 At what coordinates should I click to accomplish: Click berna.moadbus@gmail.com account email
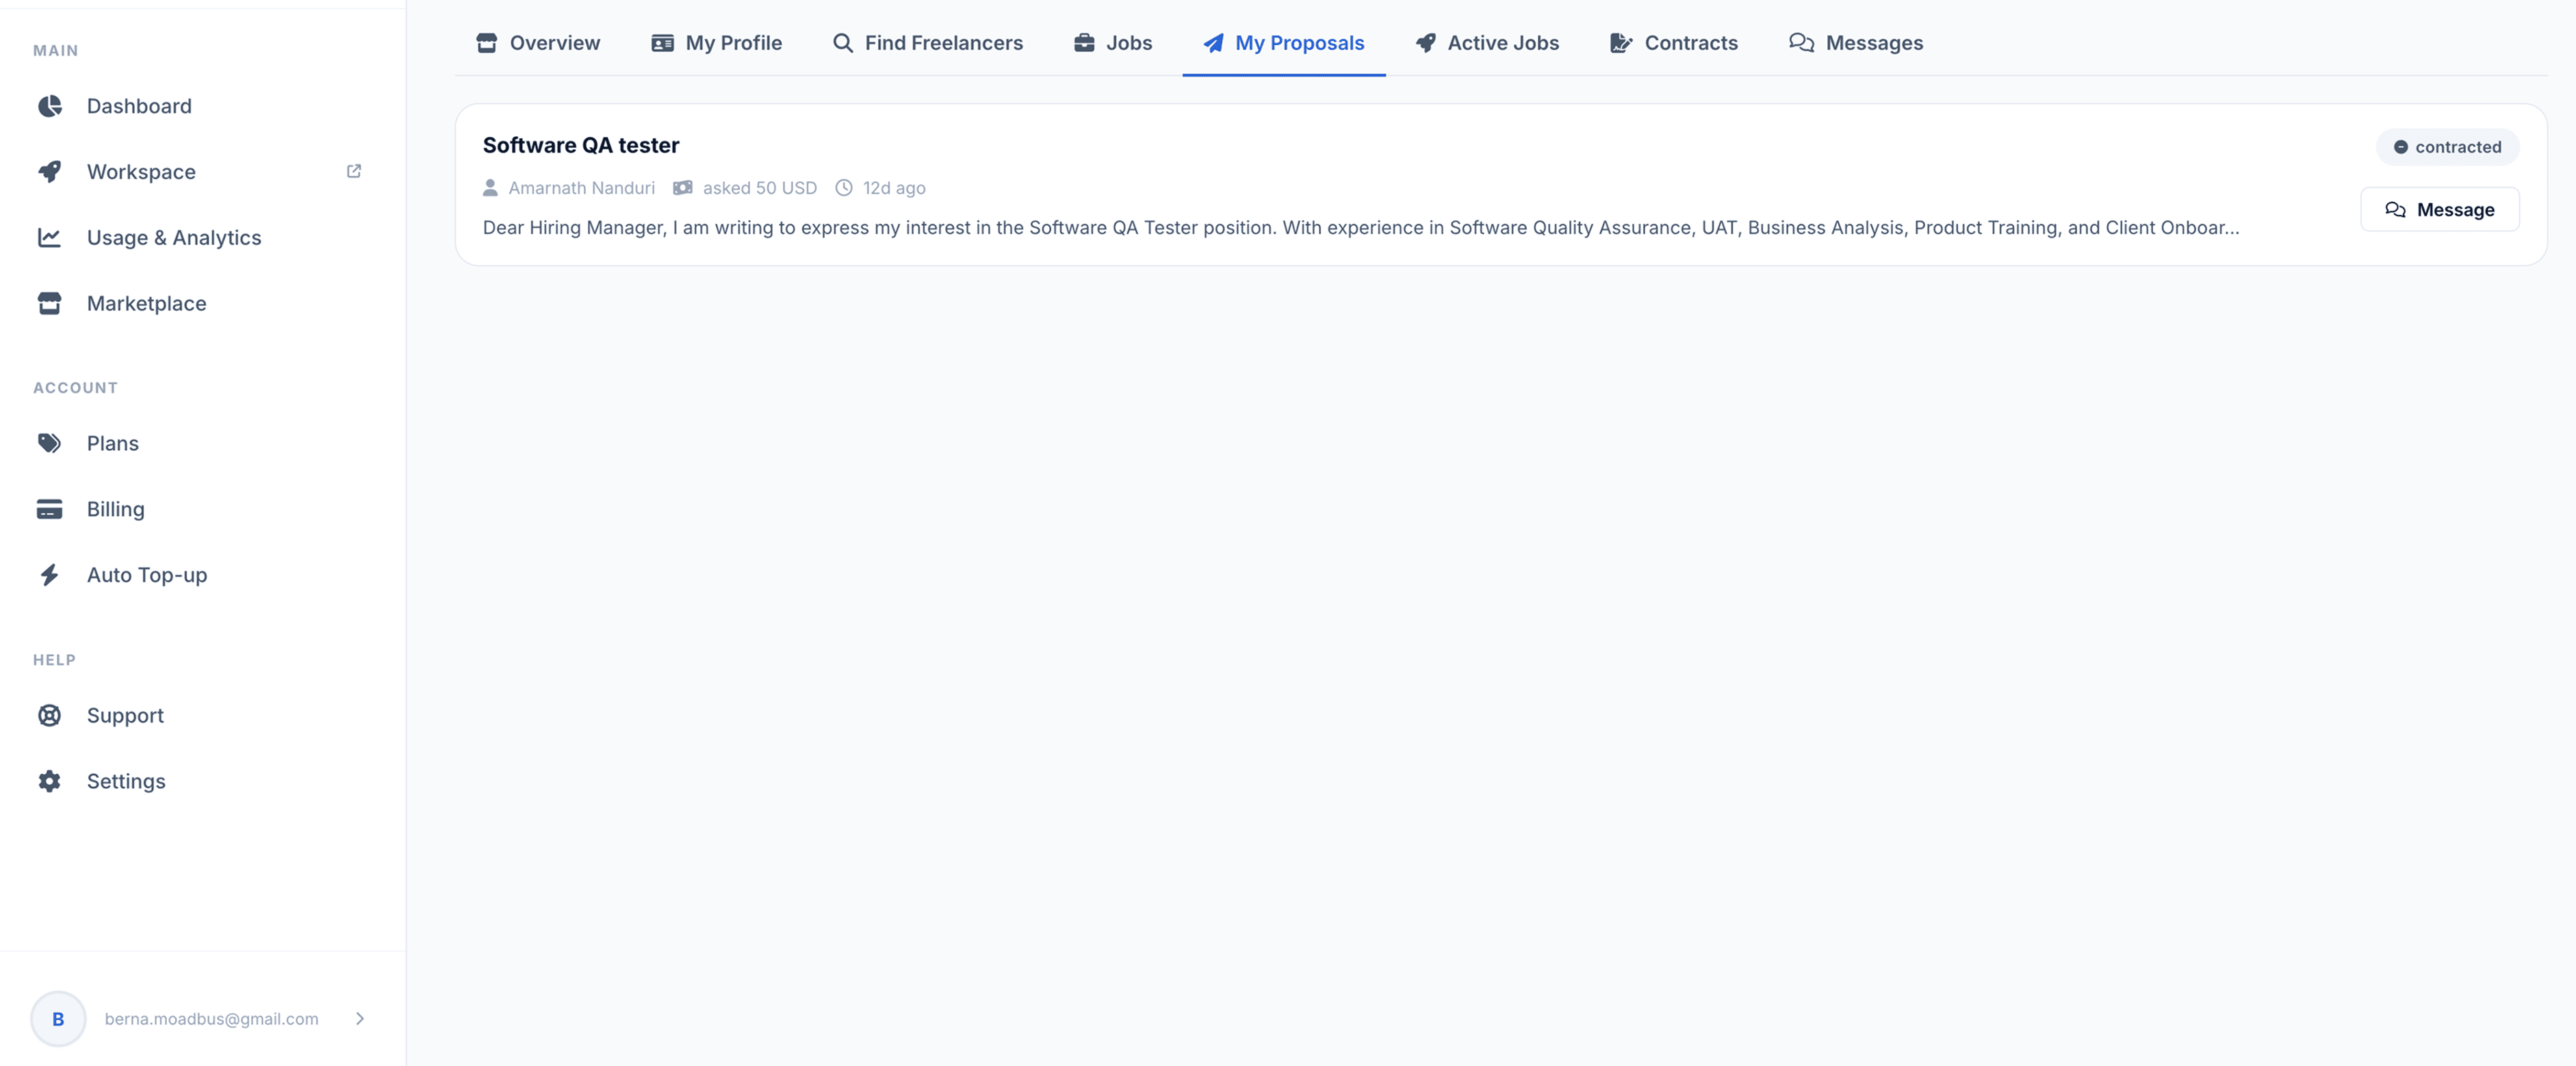pos(212,1019)
